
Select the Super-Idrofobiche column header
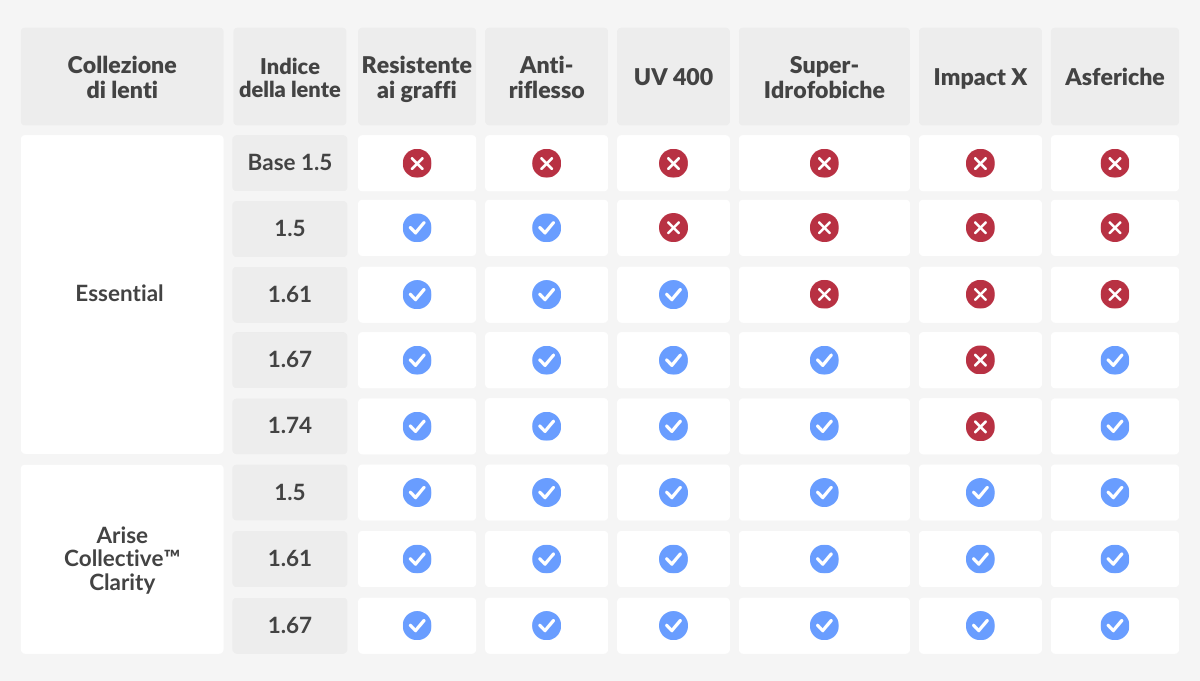[823, 77]
